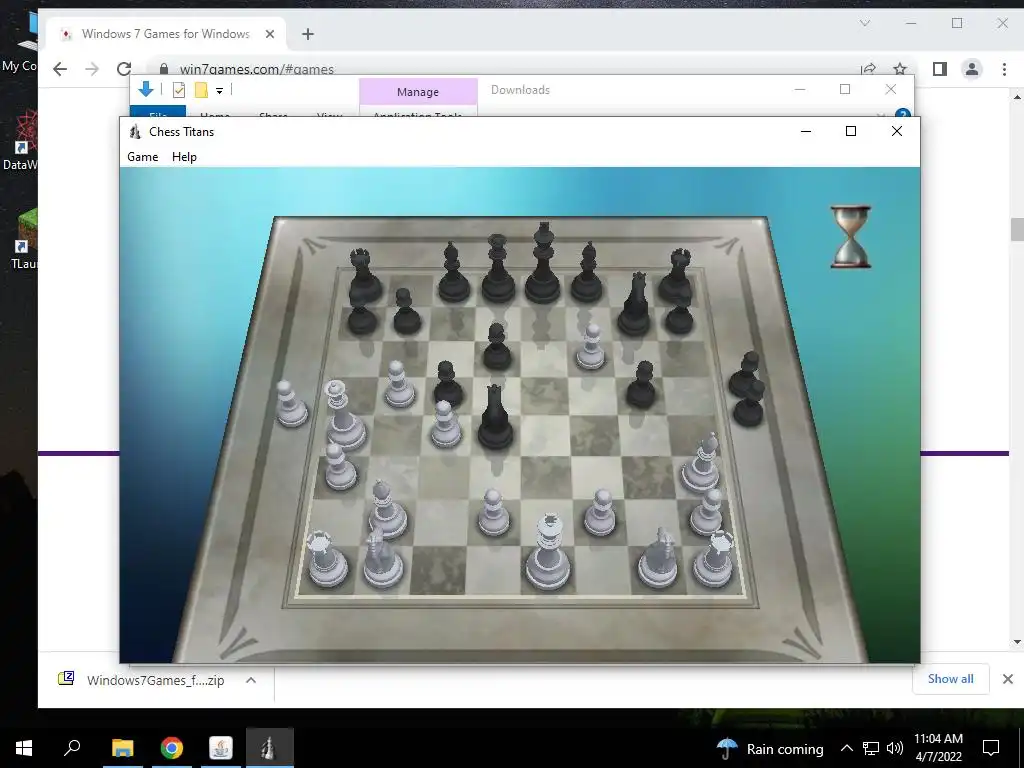1024x768 pixels.
Task: Open the Chrome tab search chevron
Action: point(865,24)
